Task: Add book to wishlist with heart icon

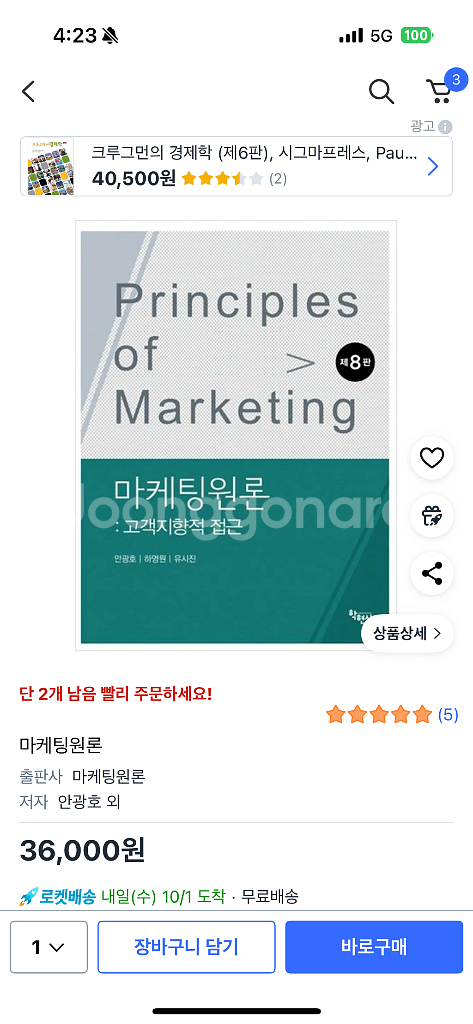Action: pyautogui.click(x=432, y=458)
